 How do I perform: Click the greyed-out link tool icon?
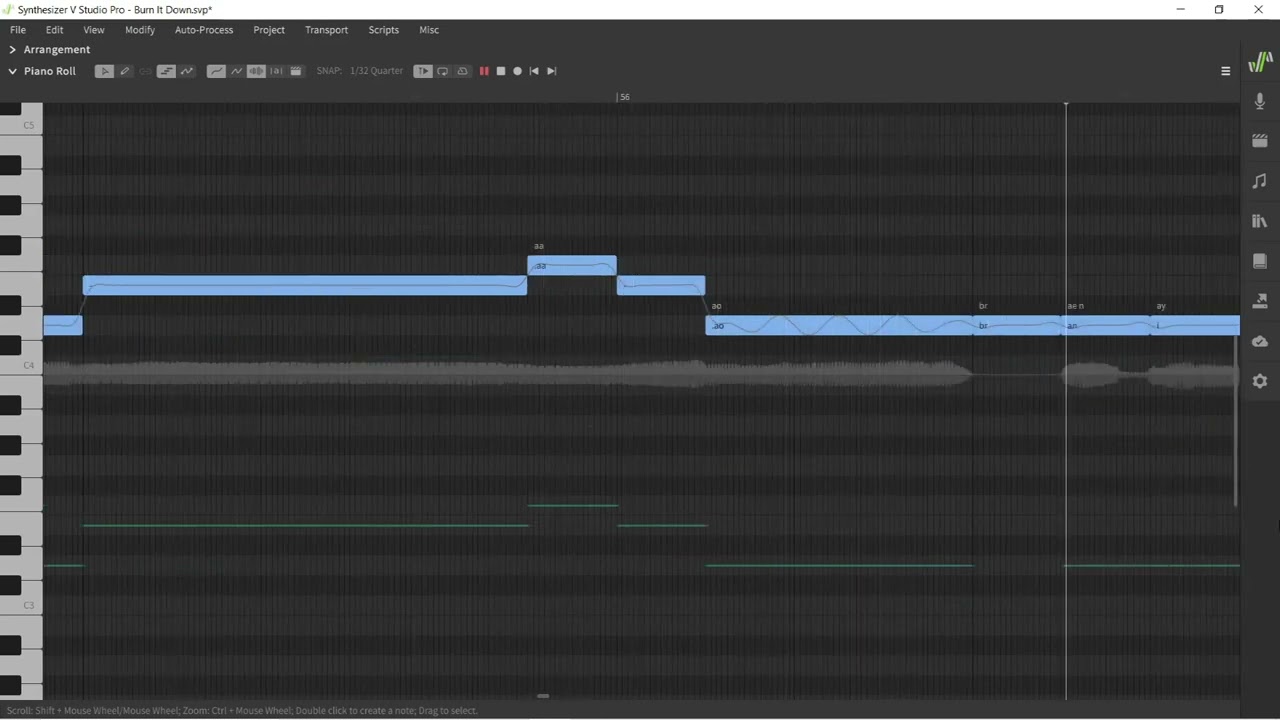(x=146, y=71)
